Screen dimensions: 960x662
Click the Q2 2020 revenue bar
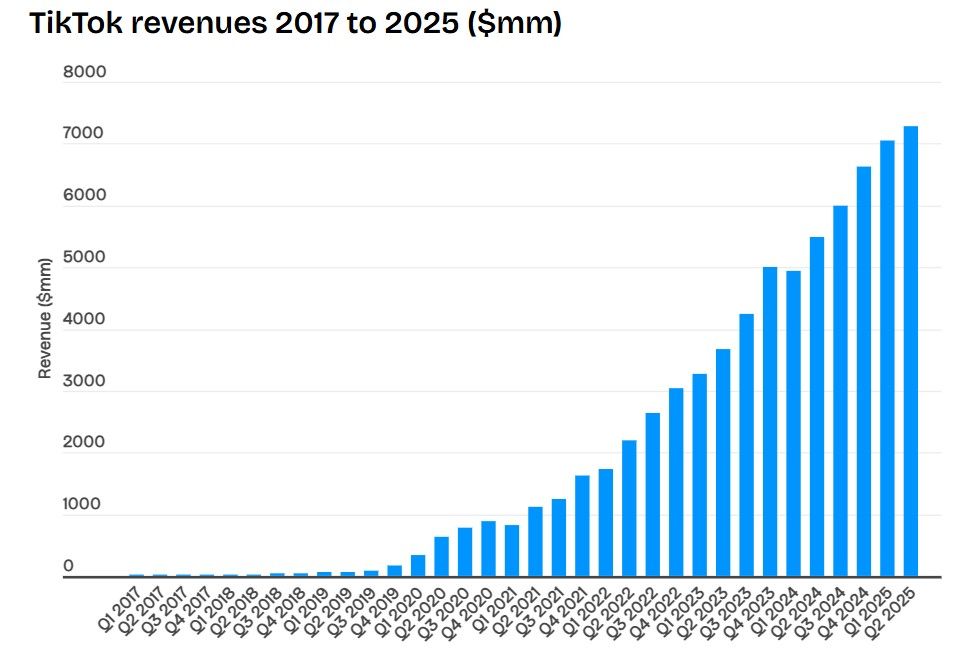click(441, 557)
